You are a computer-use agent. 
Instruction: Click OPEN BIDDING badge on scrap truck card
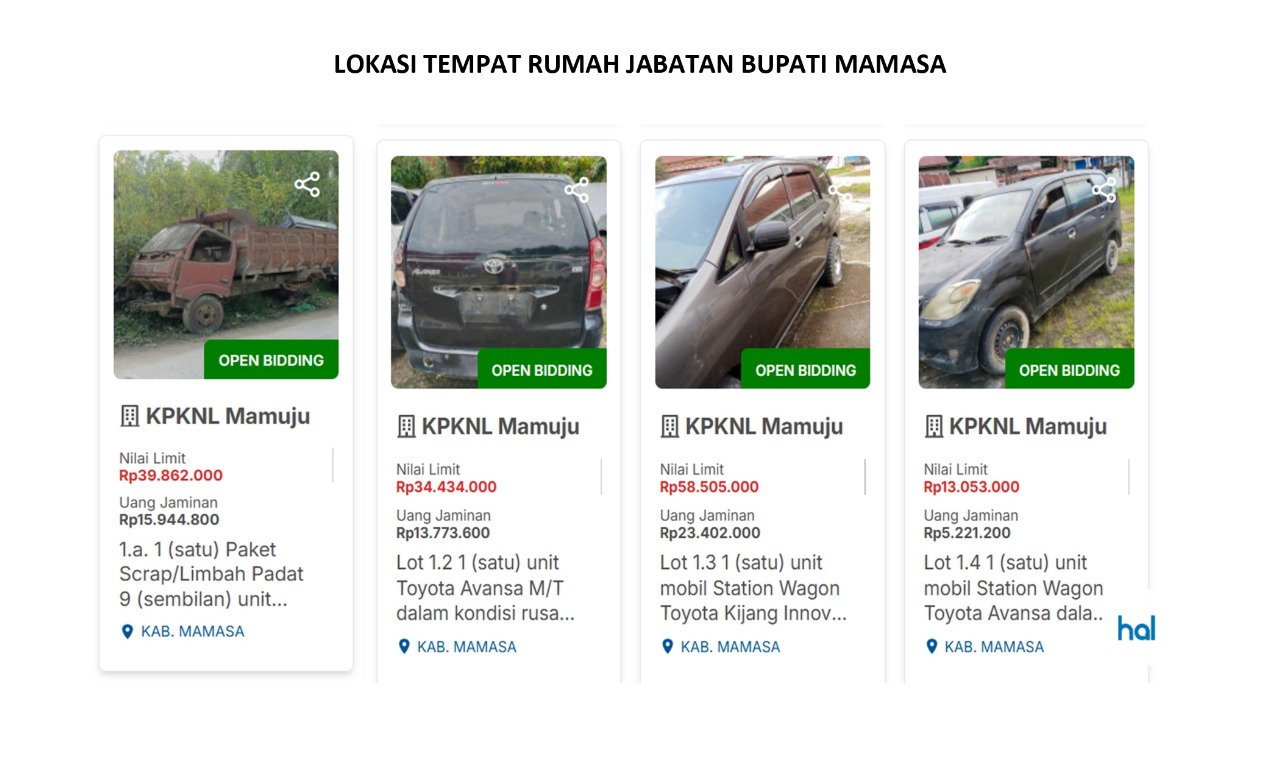(271, 360)
